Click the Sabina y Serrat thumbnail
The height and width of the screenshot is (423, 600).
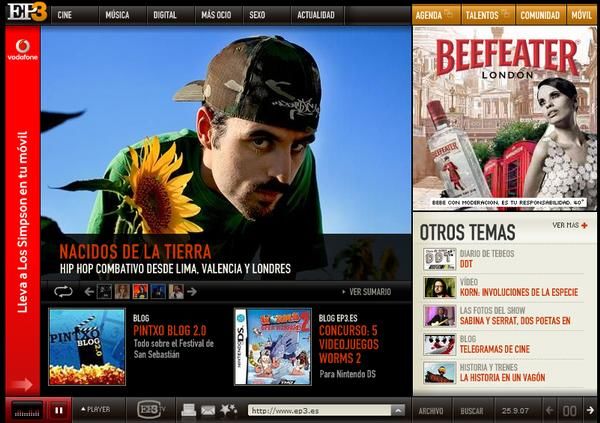click(x=440, y=316)
